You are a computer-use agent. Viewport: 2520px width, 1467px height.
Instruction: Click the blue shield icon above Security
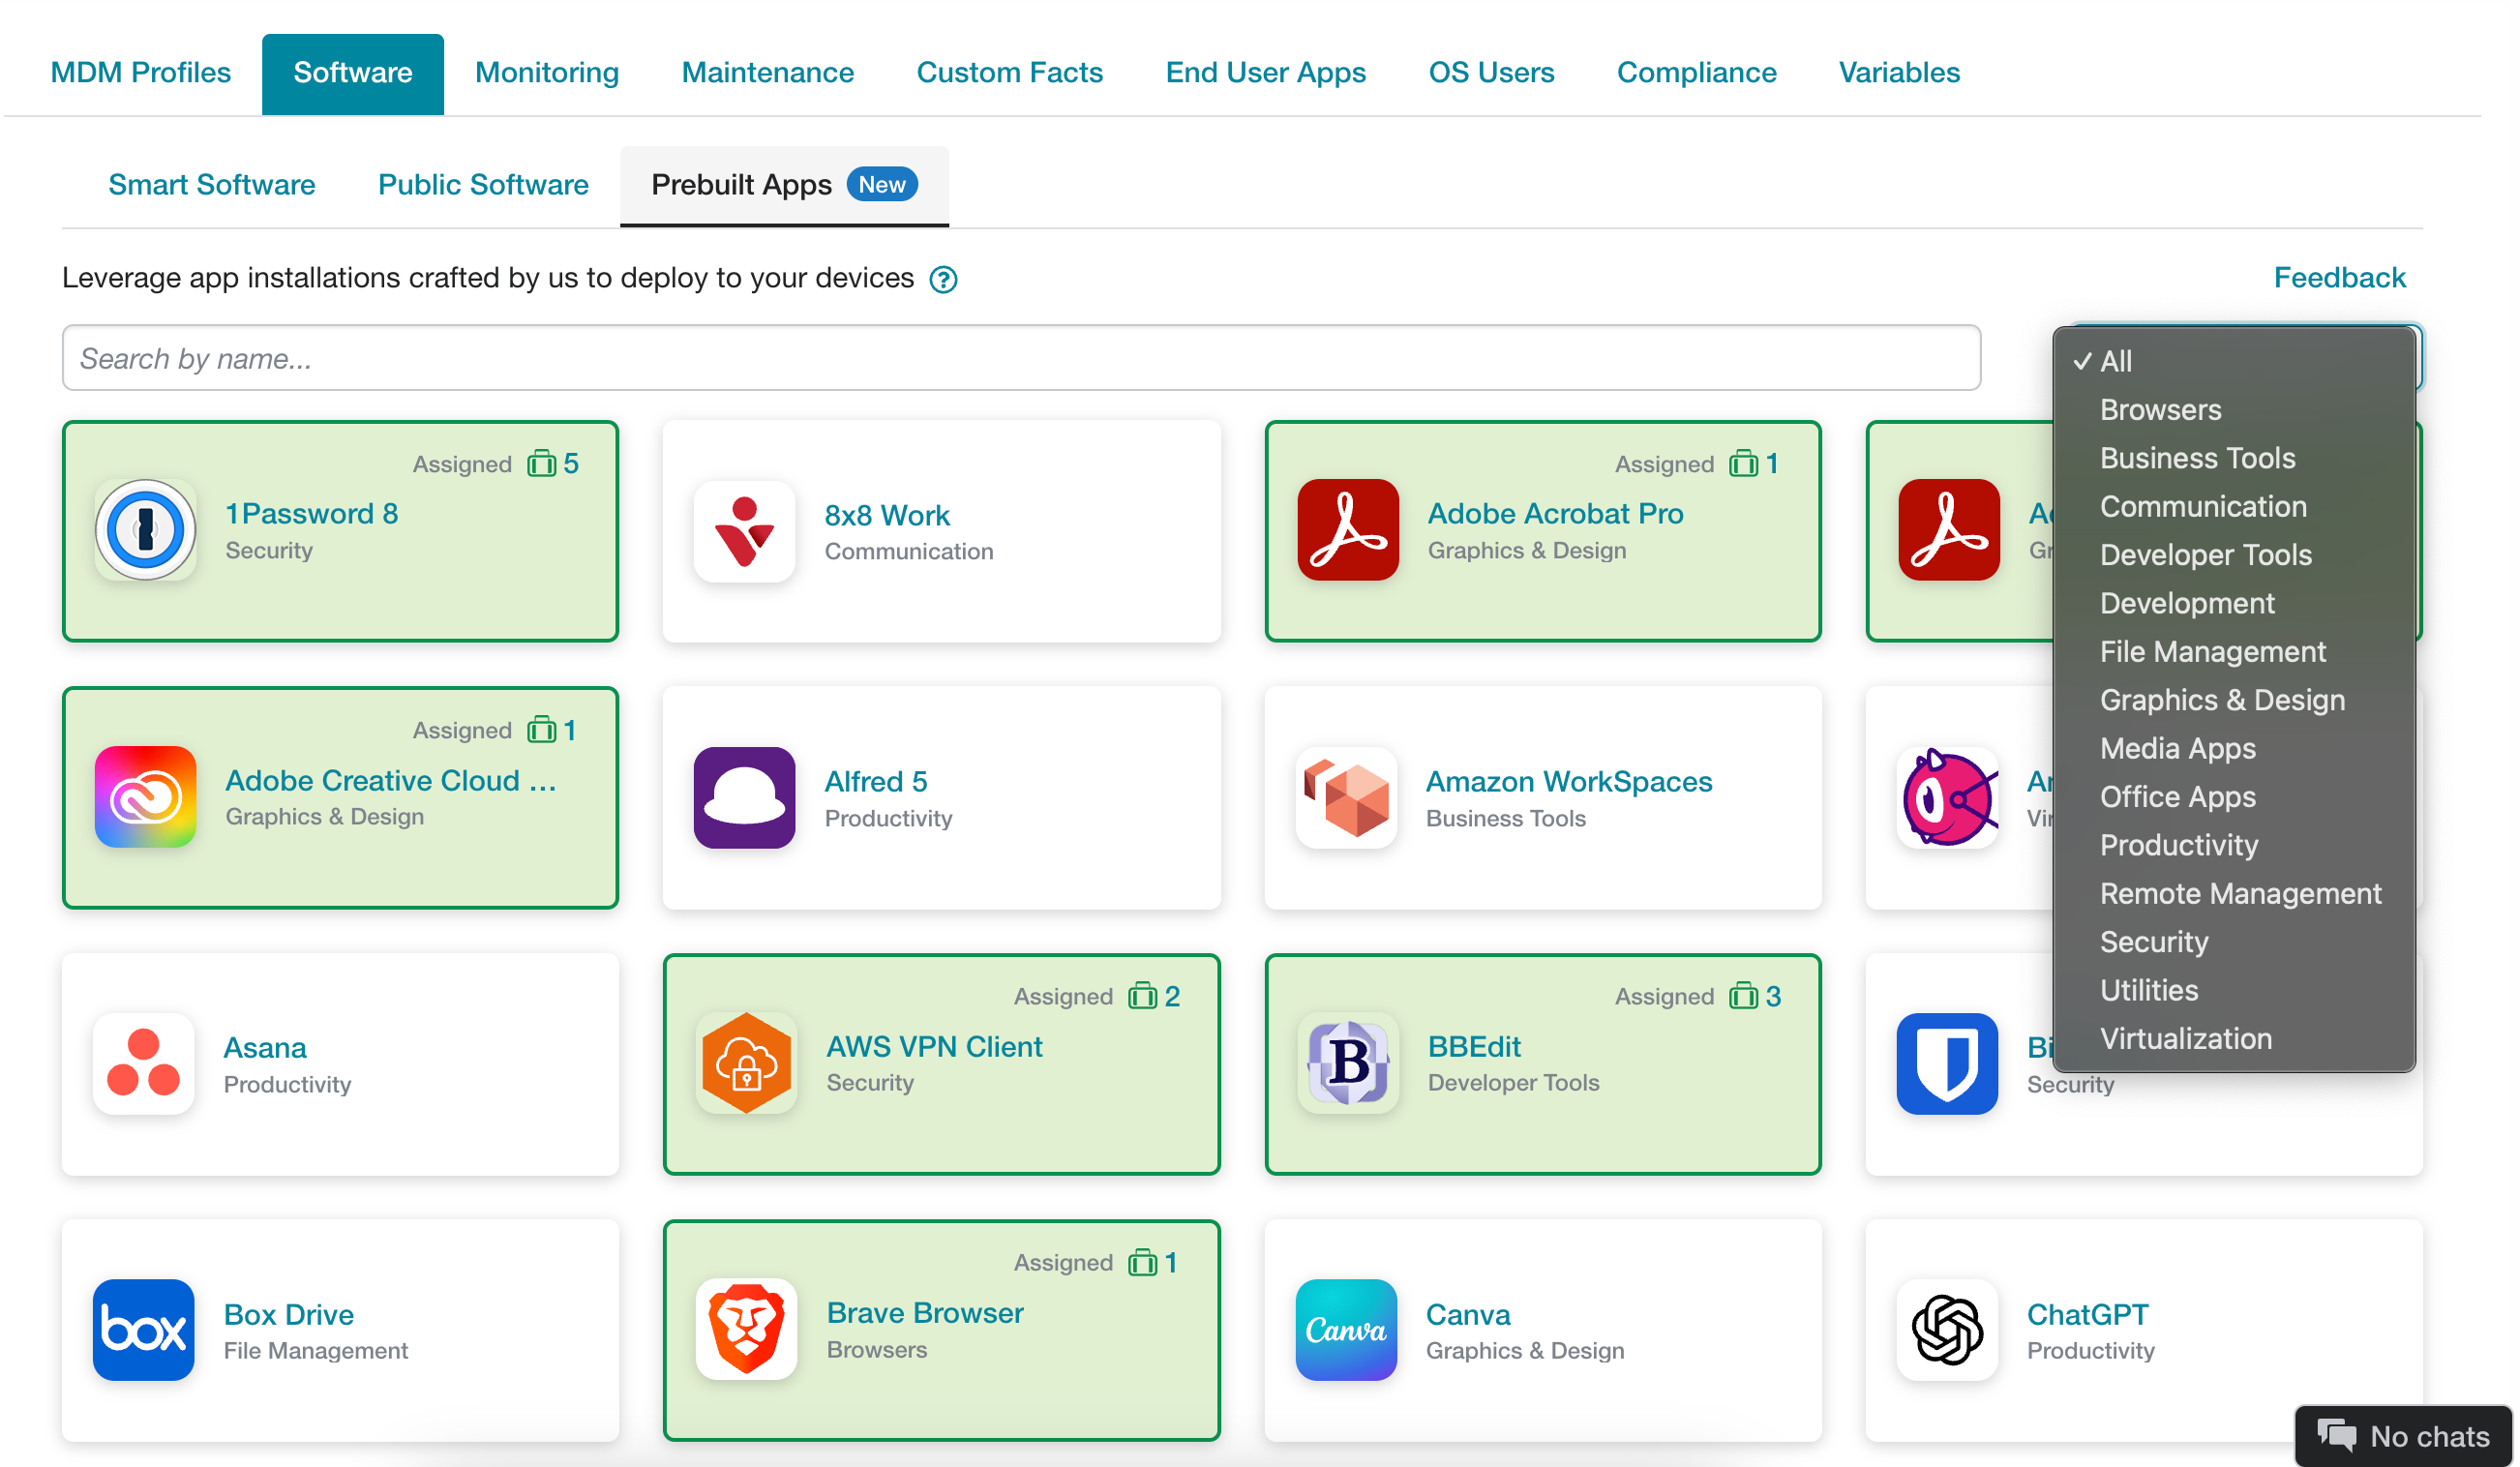point(1947,1064)
